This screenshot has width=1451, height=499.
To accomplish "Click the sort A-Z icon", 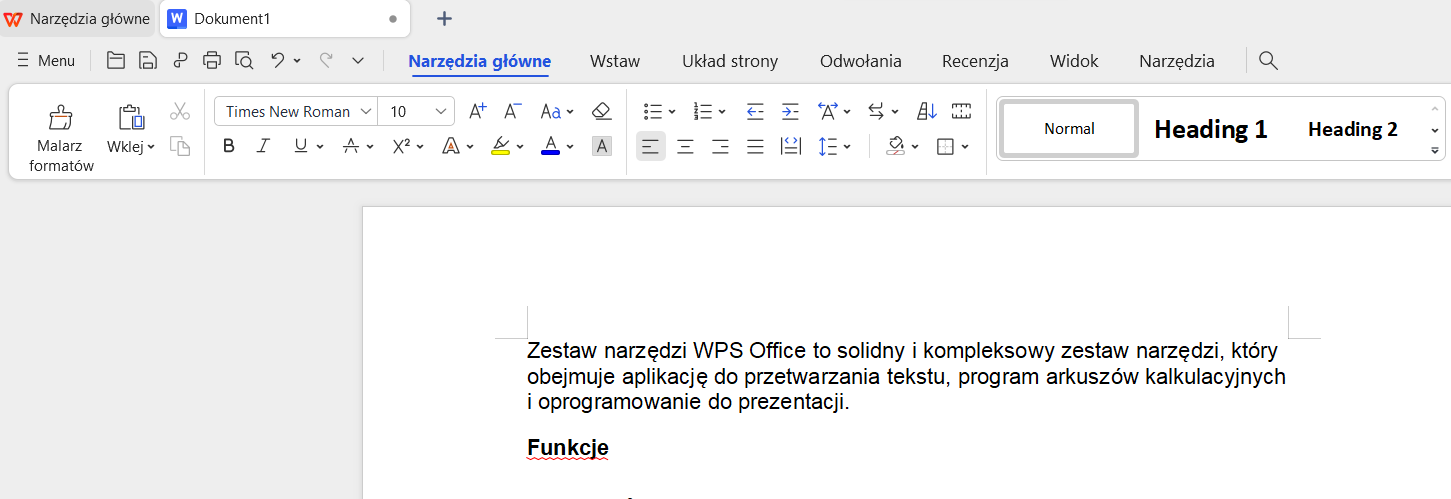I will 927,111.
